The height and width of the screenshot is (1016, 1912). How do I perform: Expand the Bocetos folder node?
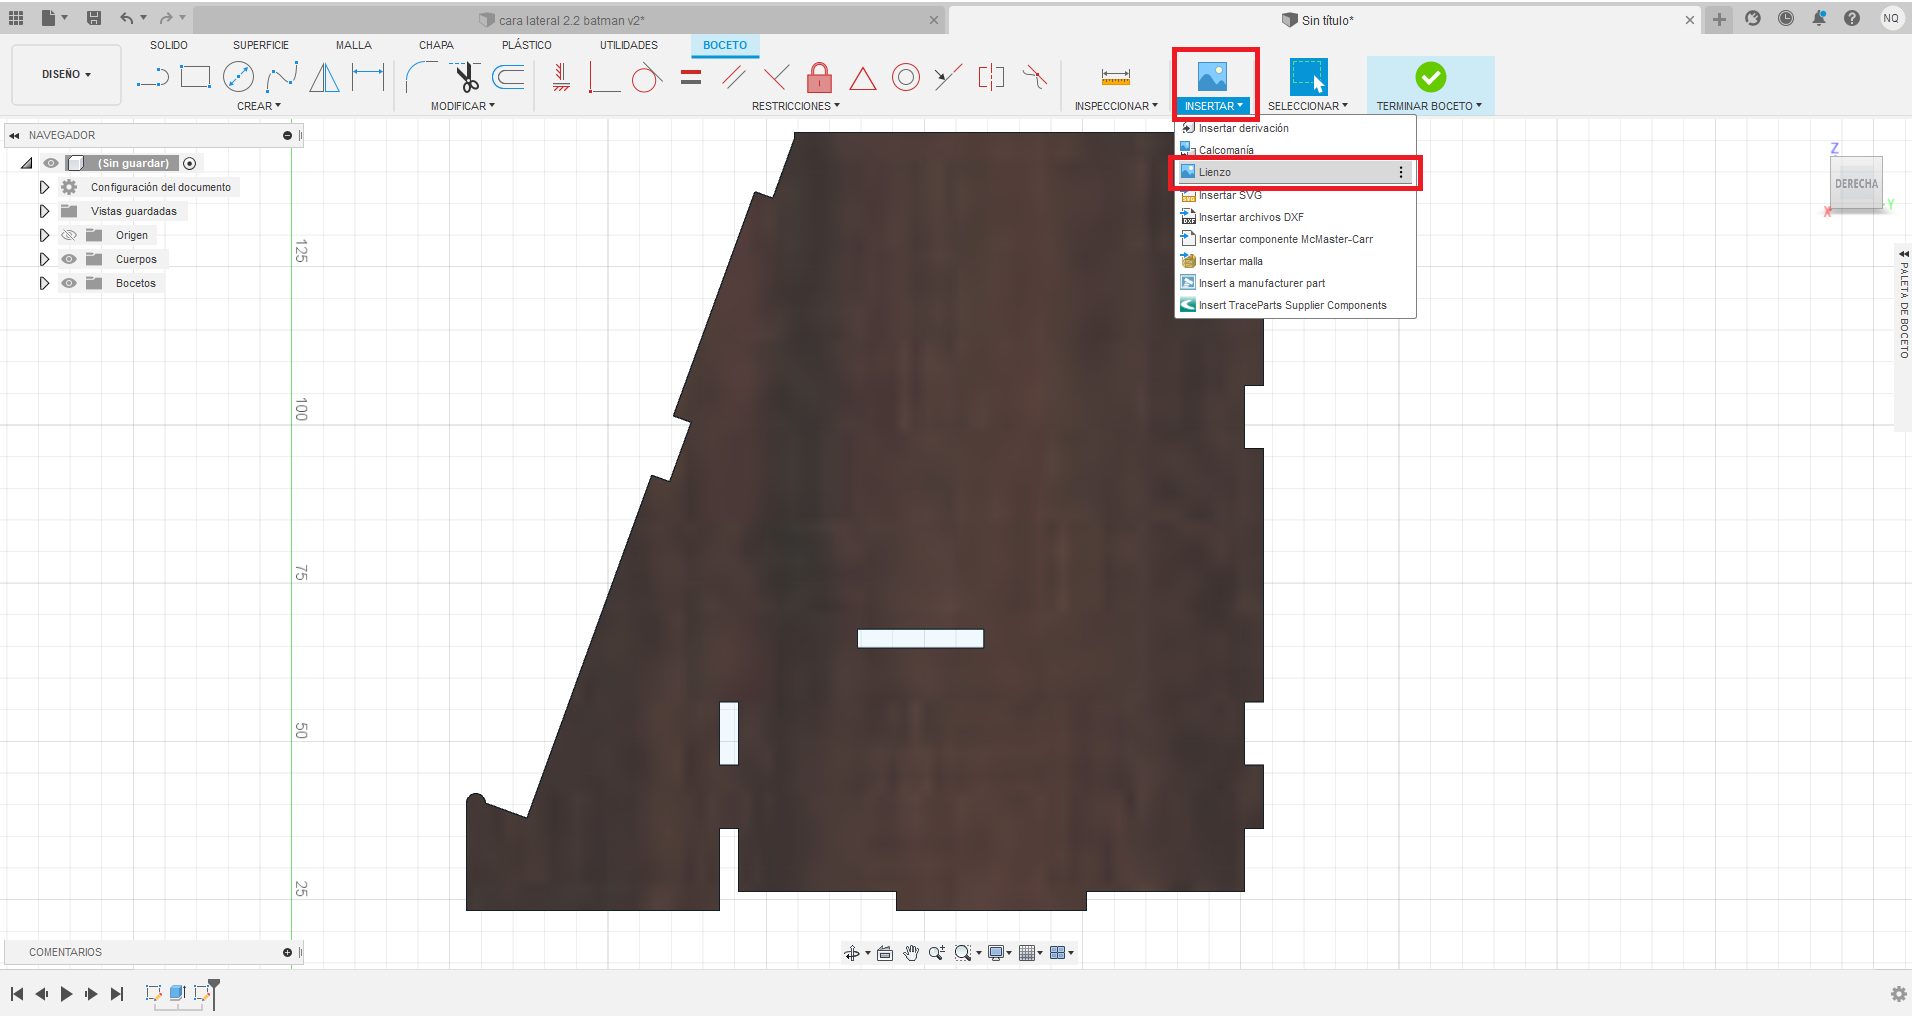click(x=44, y=283)
